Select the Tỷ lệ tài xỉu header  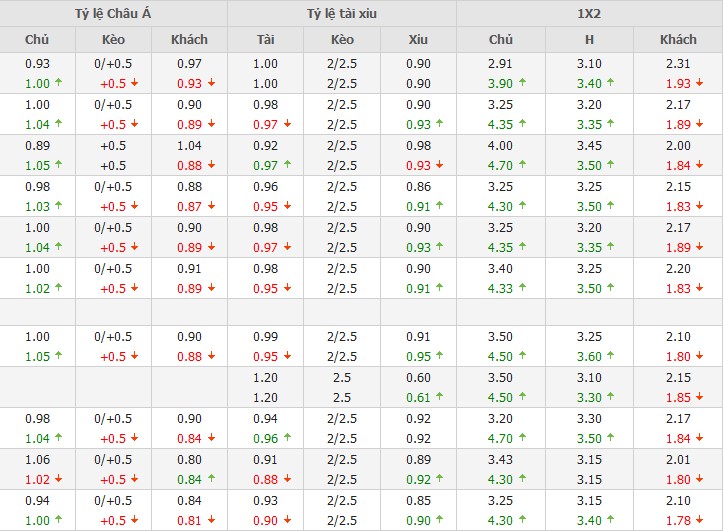pyautogui.click(x=342, y=13)
